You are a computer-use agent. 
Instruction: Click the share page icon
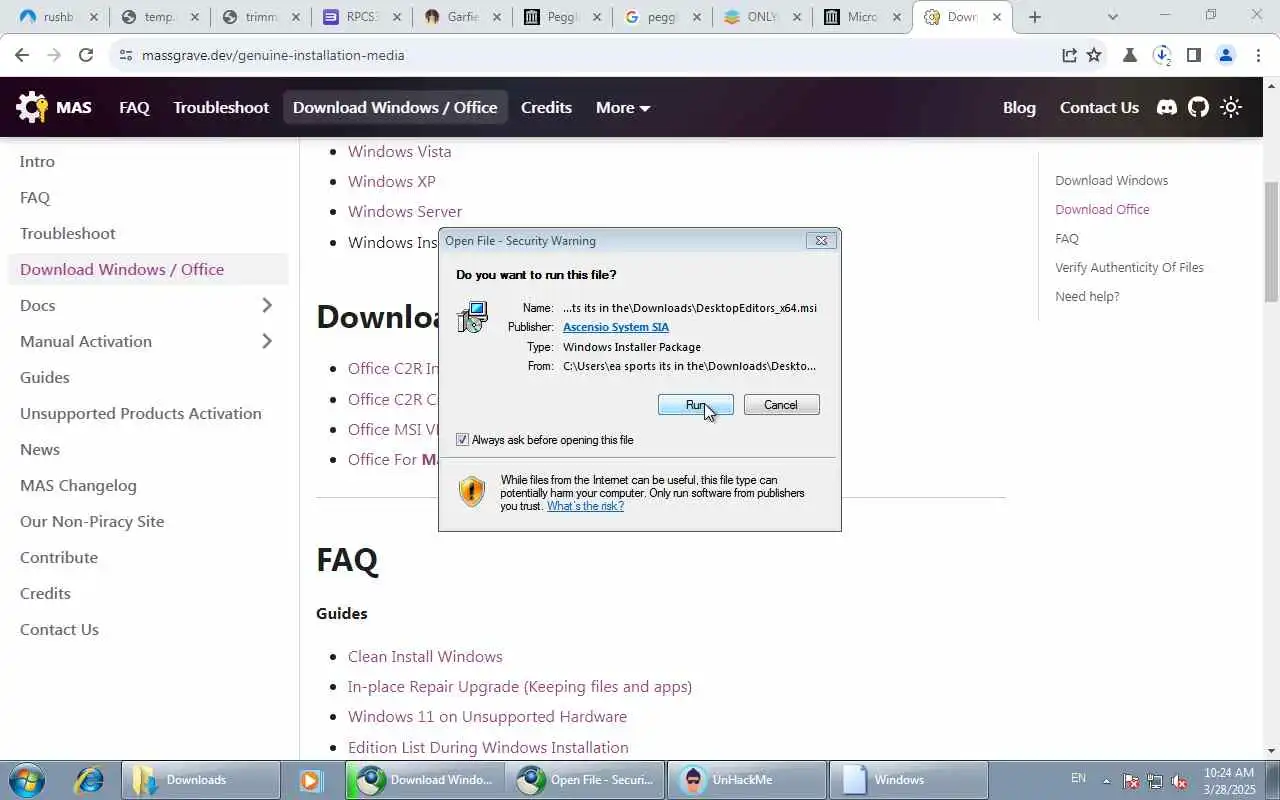(x=1069, y=55)
